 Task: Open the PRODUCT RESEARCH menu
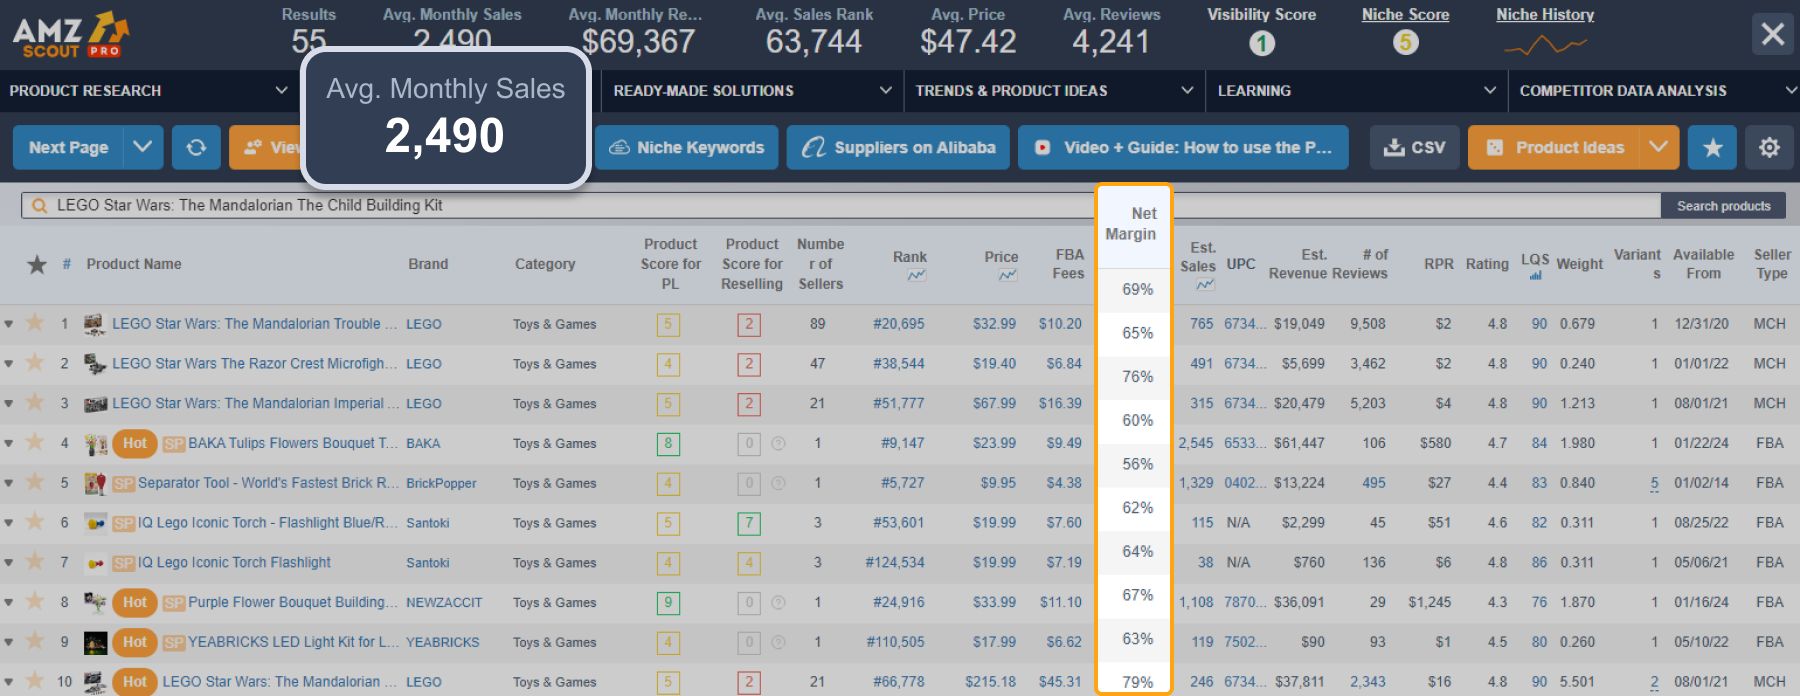click(x=150, y=91)
